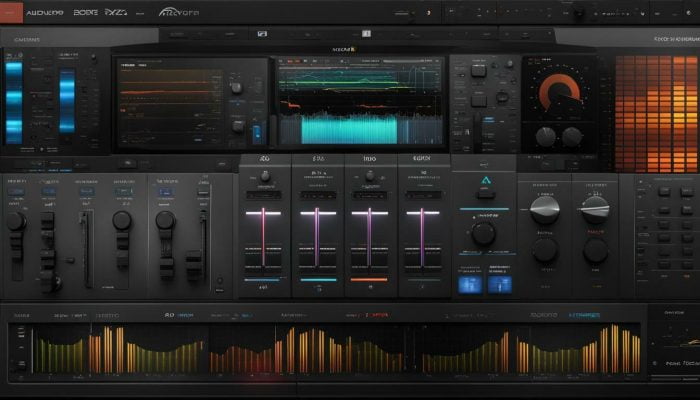Open the left blue preview thumbnail
This screenshot has height=400, width=700.
(470, 284)
